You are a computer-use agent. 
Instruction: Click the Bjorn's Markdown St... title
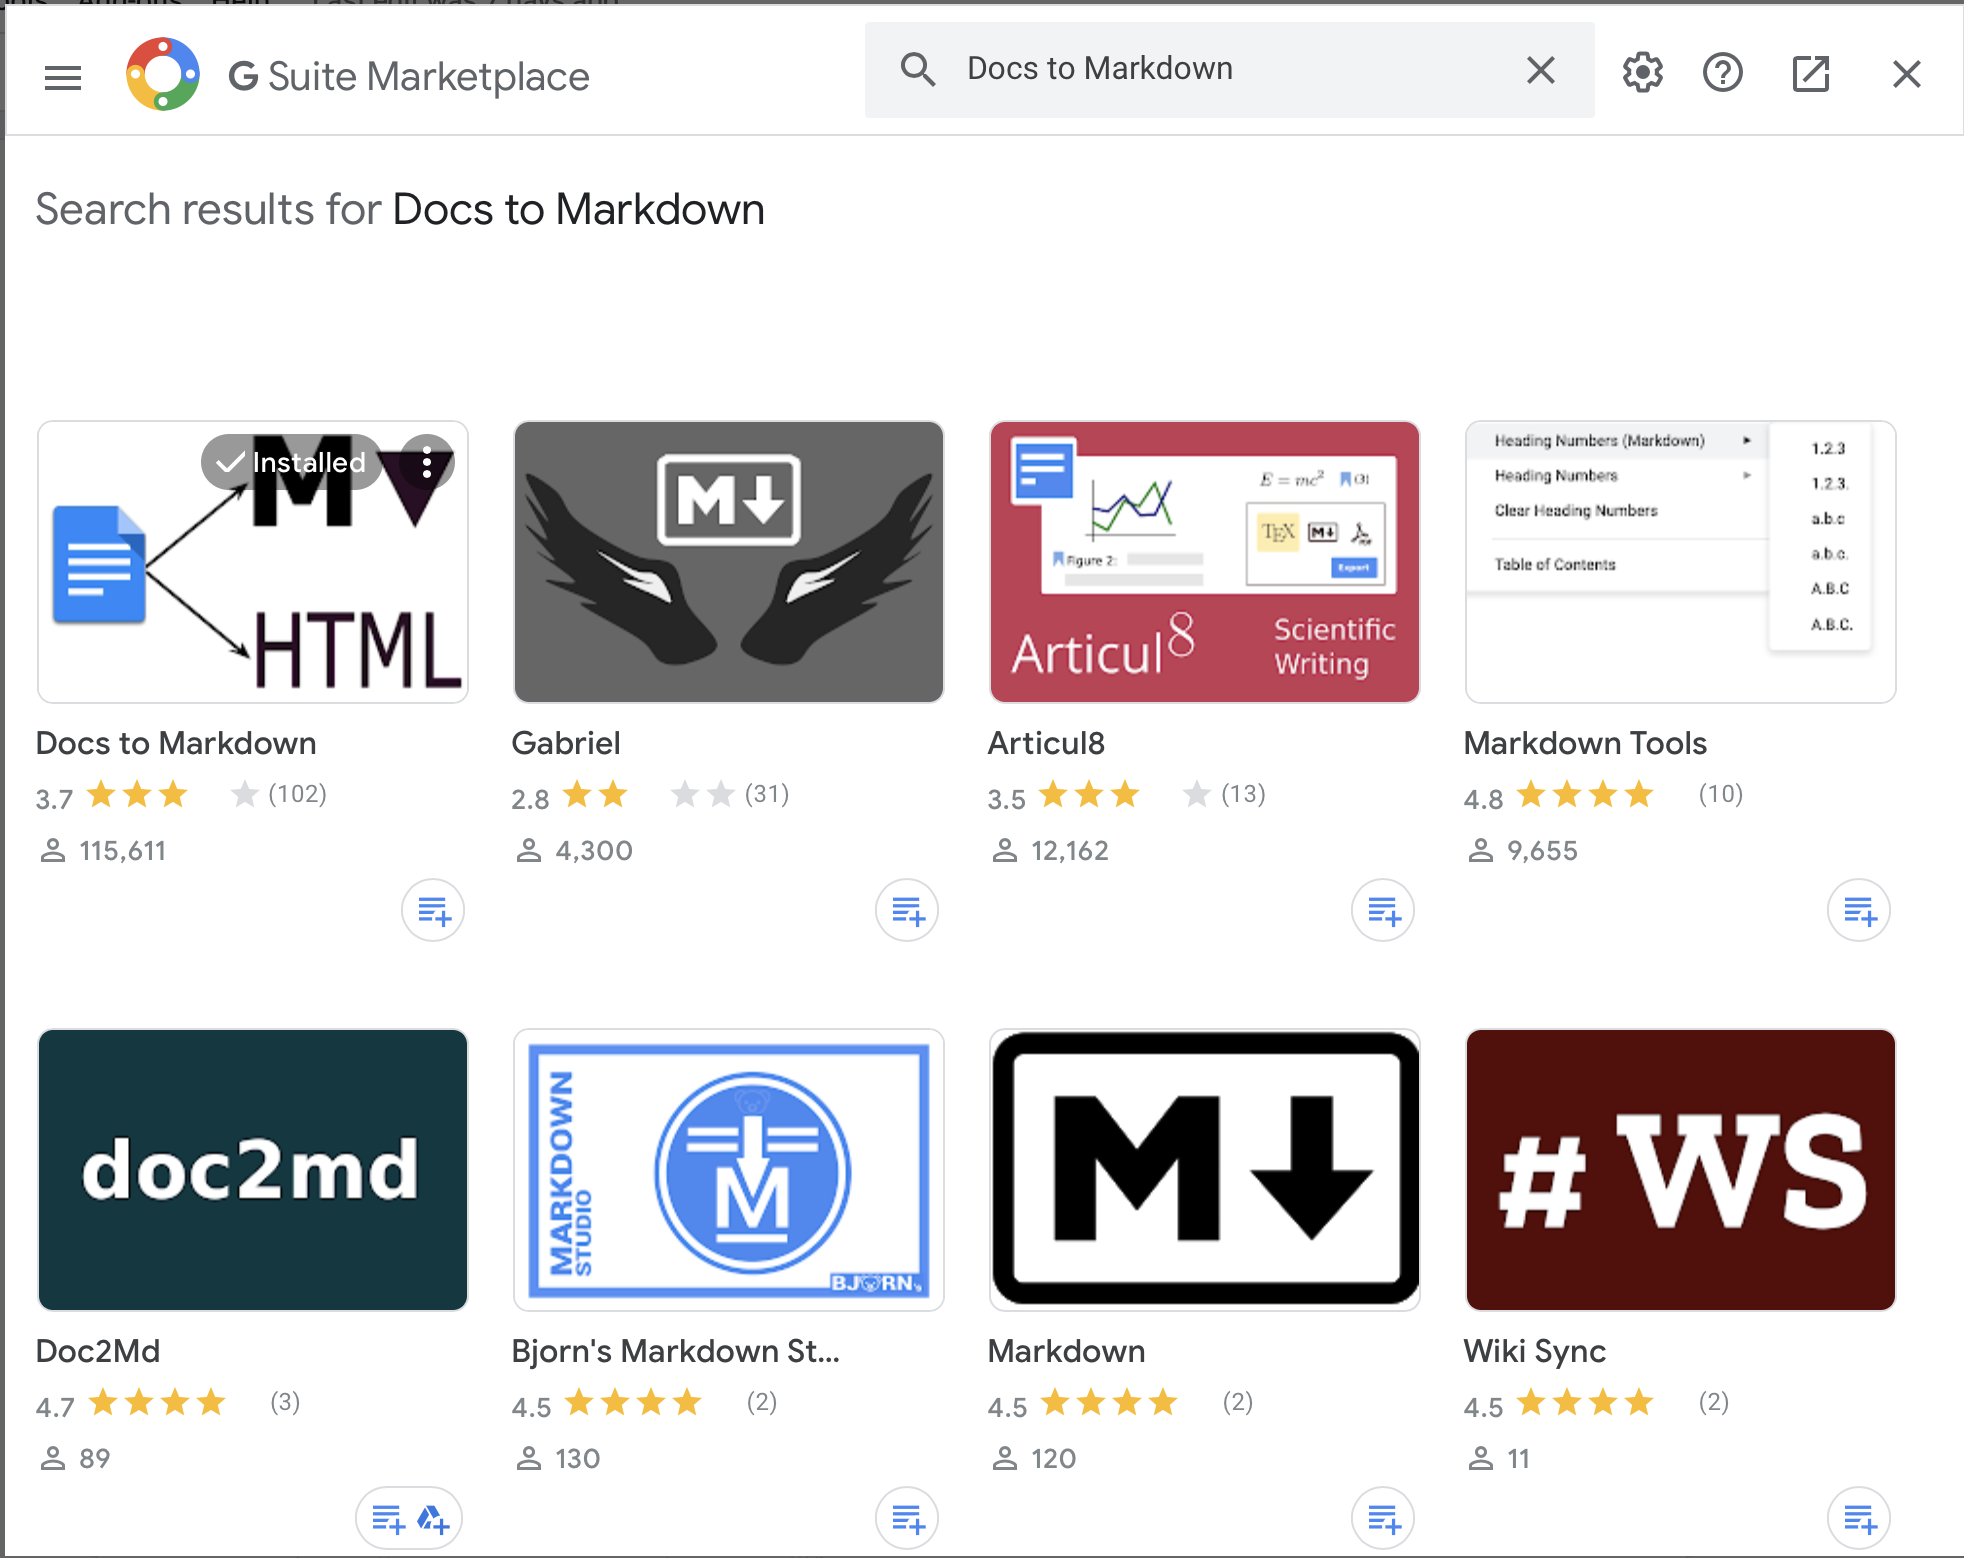coord(676,1351)
